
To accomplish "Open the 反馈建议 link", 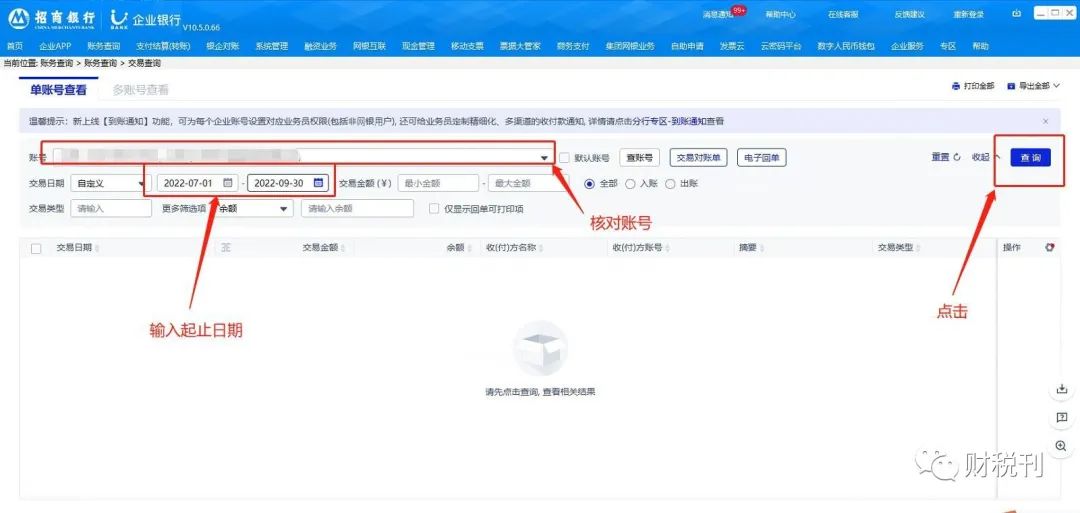I will 909,14.
